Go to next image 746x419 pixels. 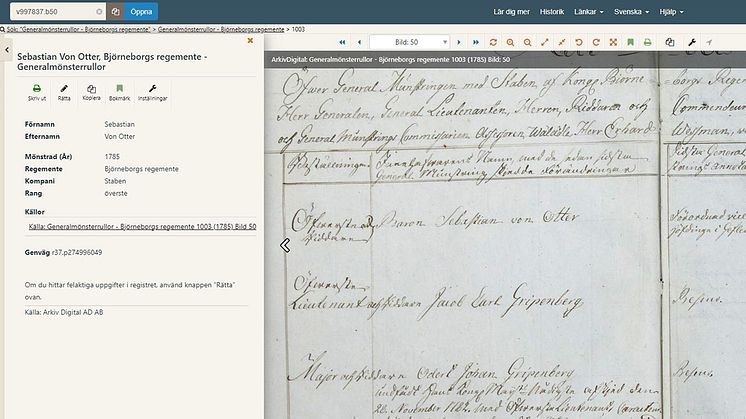point(459,42)
